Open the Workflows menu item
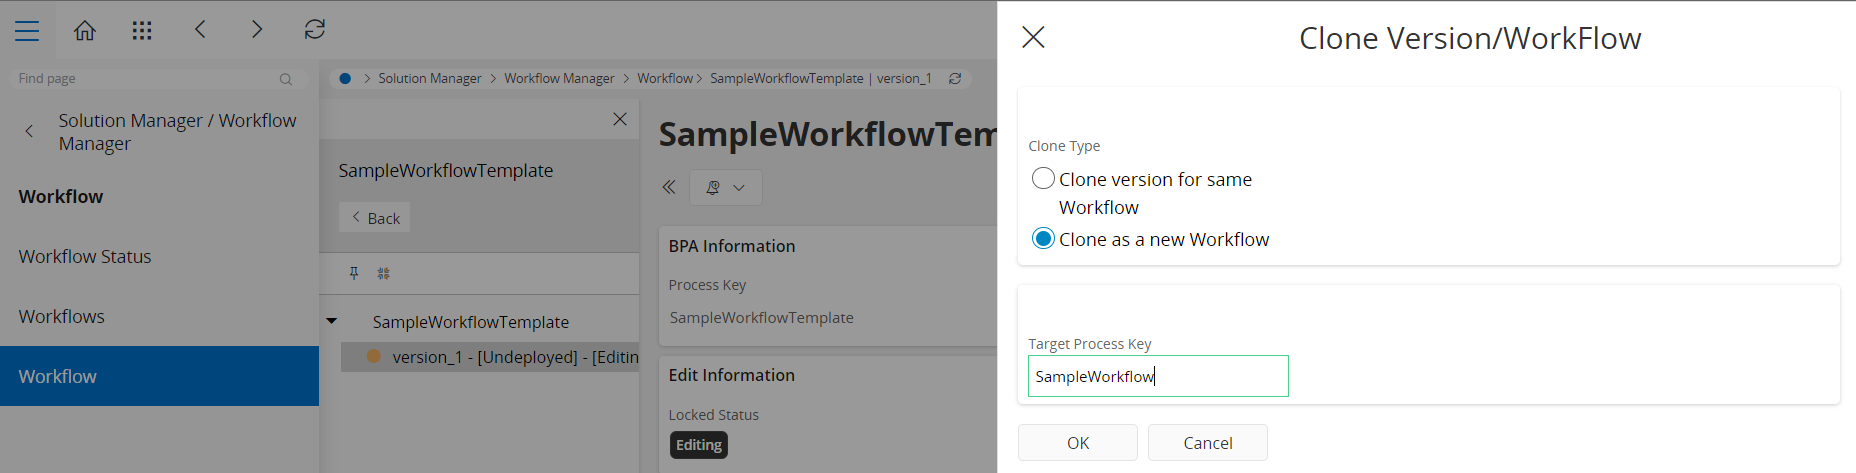The height and width of the screenshot is (473, 1856). click(62, 317)
